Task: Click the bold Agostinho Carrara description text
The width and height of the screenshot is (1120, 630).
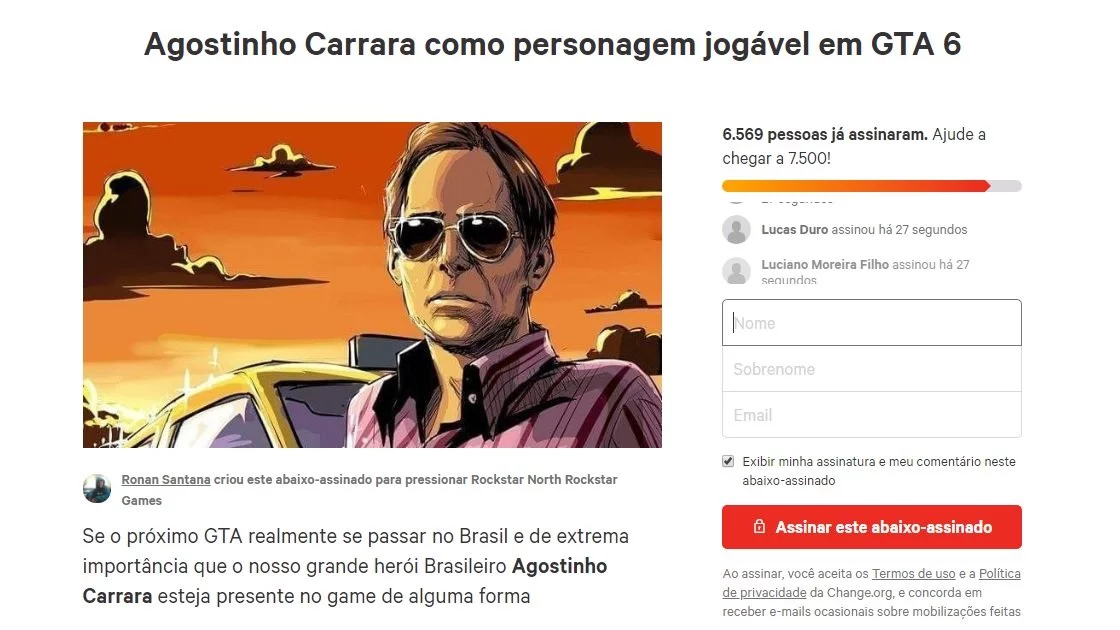Action: 345,581
